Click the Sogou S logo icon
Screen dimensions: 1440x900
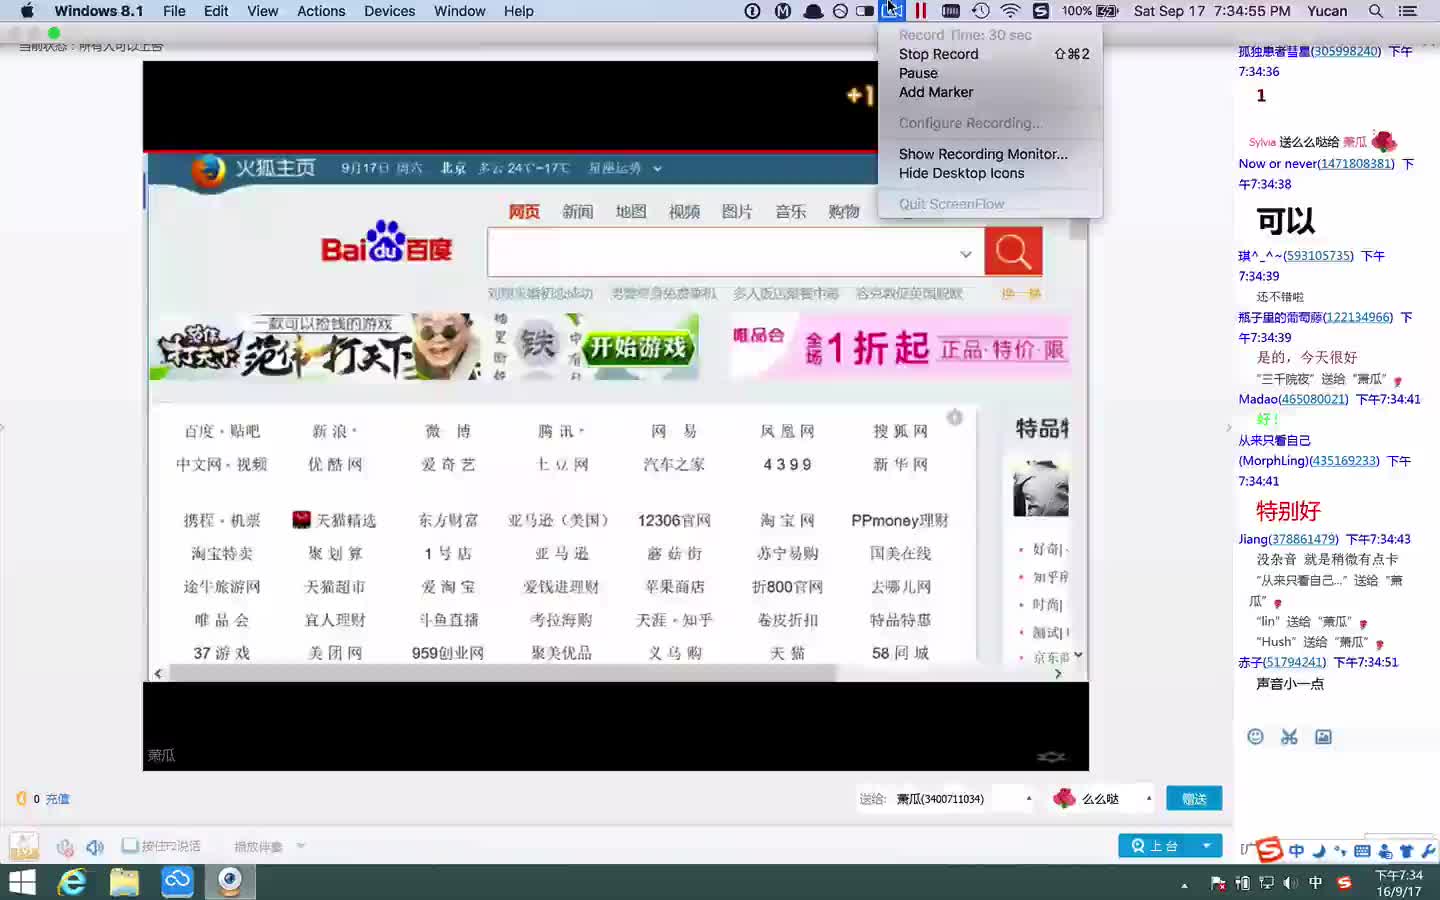pos(1269,848)
